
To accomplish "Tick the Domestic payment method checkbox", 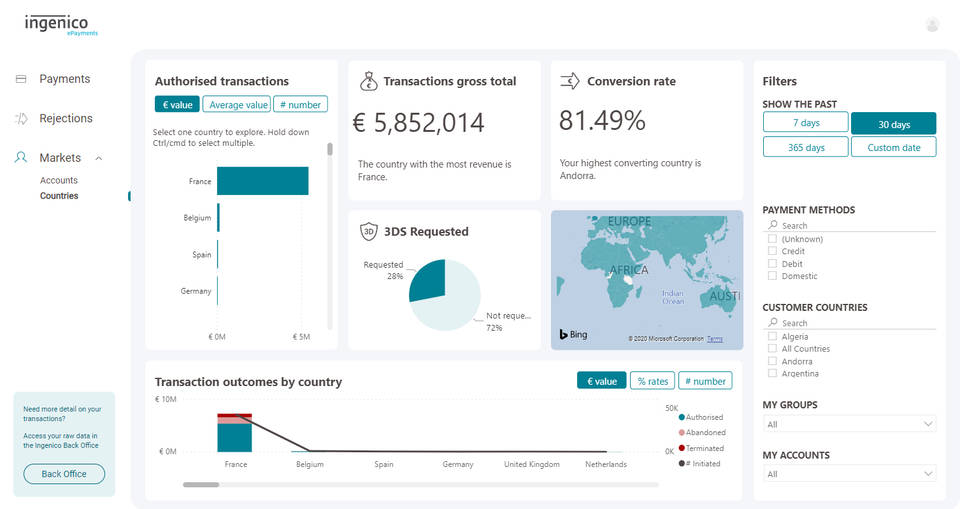I will [772, 276].
